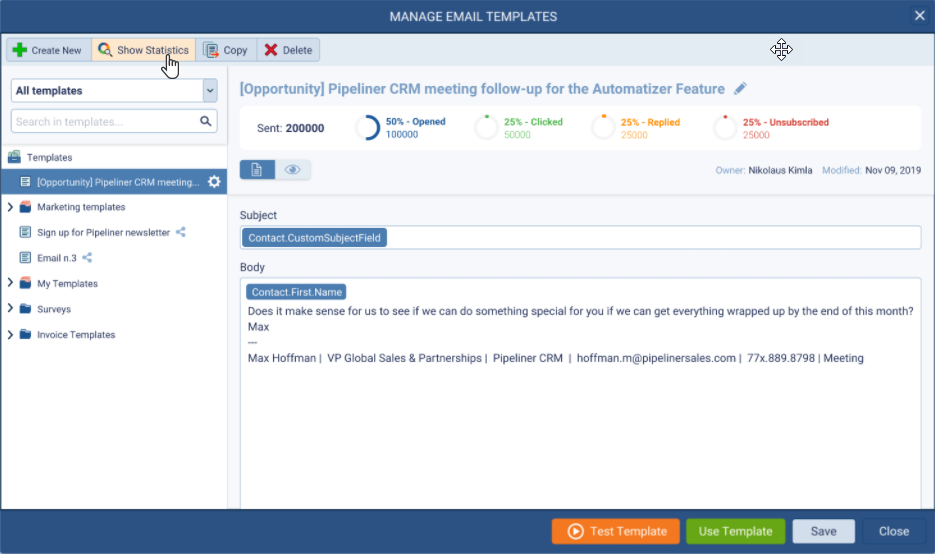Expand the Marketing templates folder

11,207
